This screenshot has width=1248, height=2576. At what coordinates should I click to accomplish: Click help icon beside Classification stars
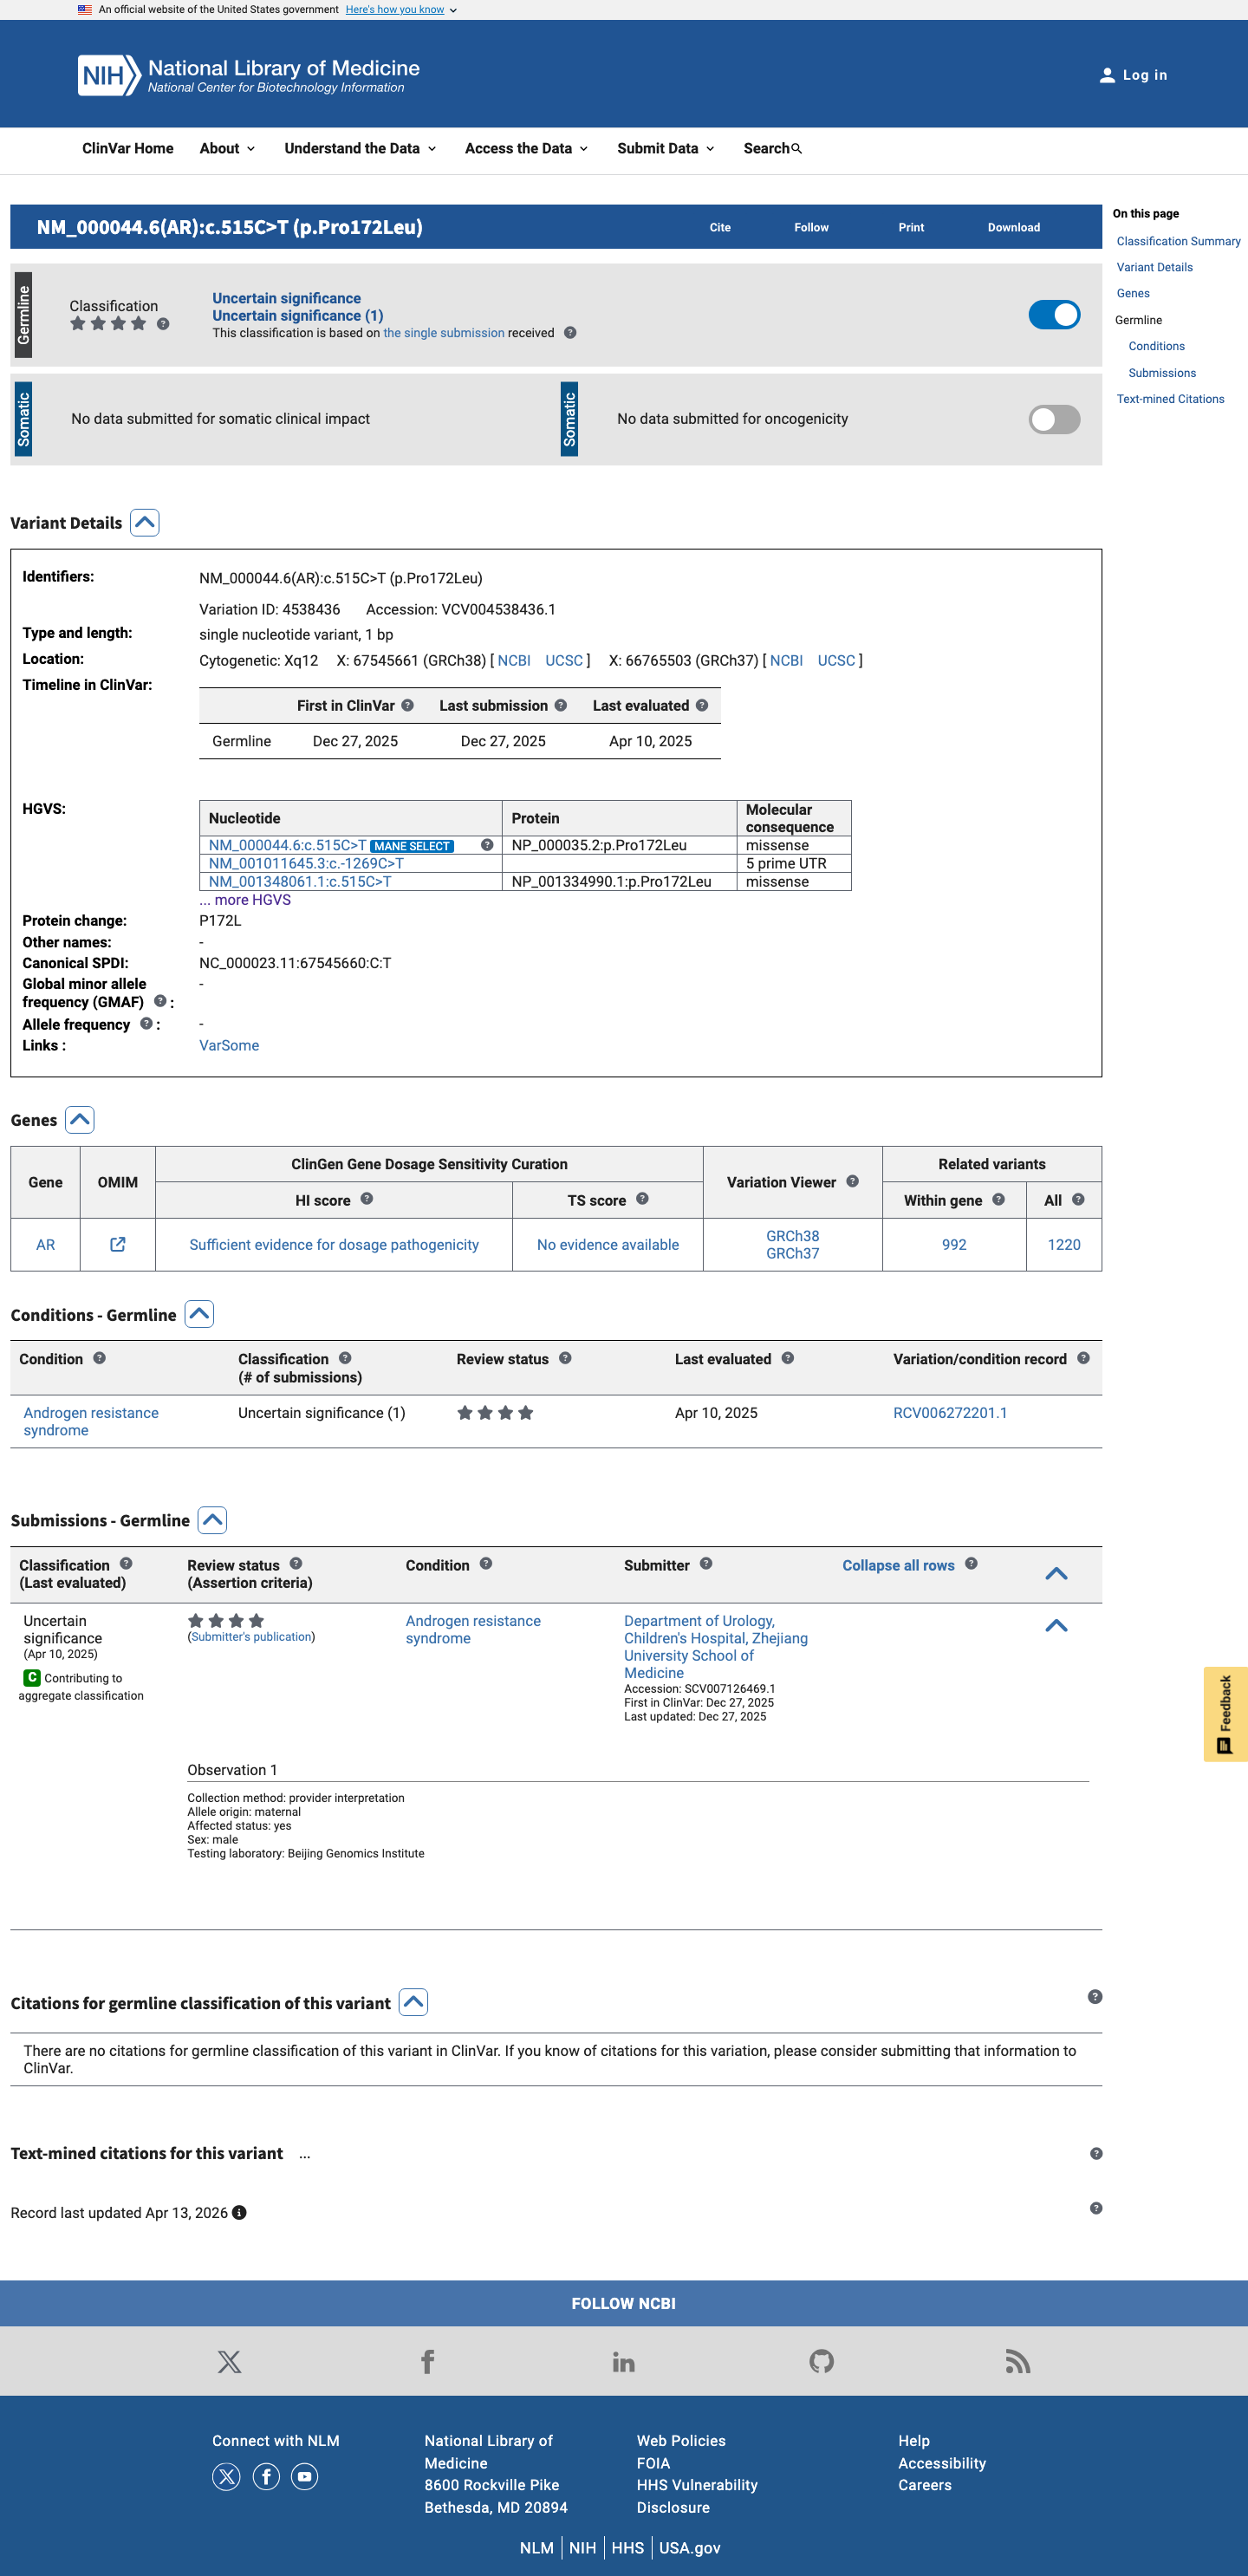(x=163, y=324)
